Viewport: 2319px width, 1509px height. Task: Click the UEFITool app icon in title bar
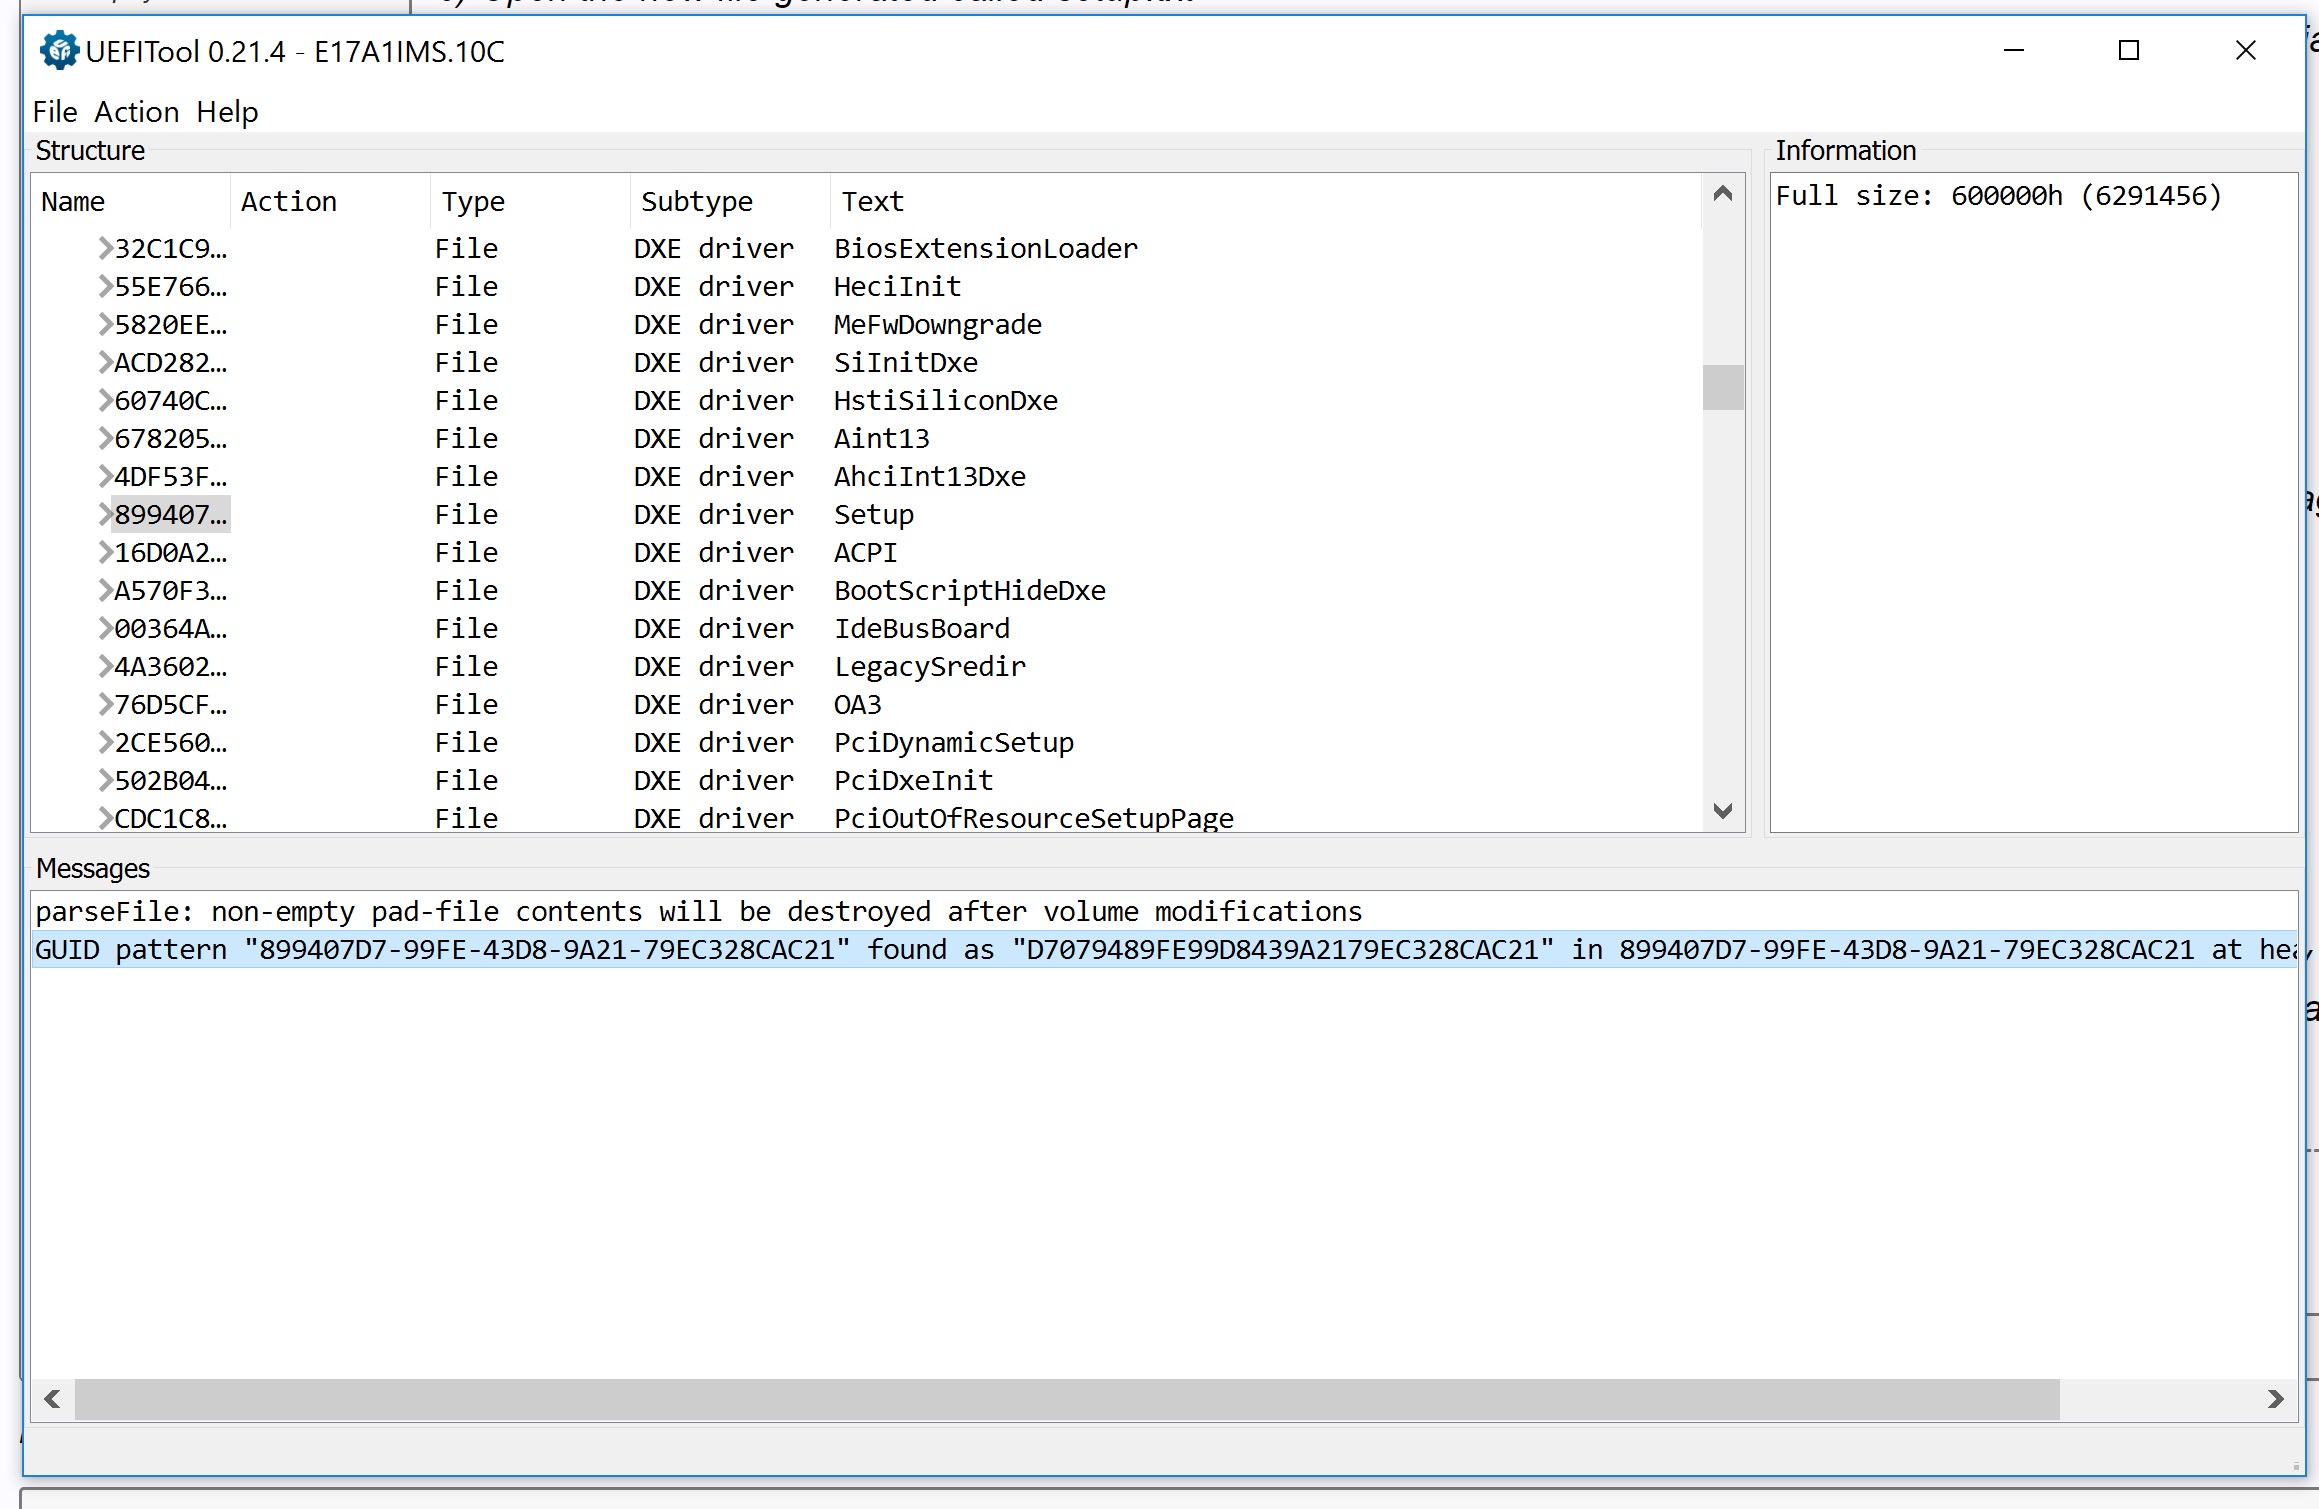[x=59, y=50]
